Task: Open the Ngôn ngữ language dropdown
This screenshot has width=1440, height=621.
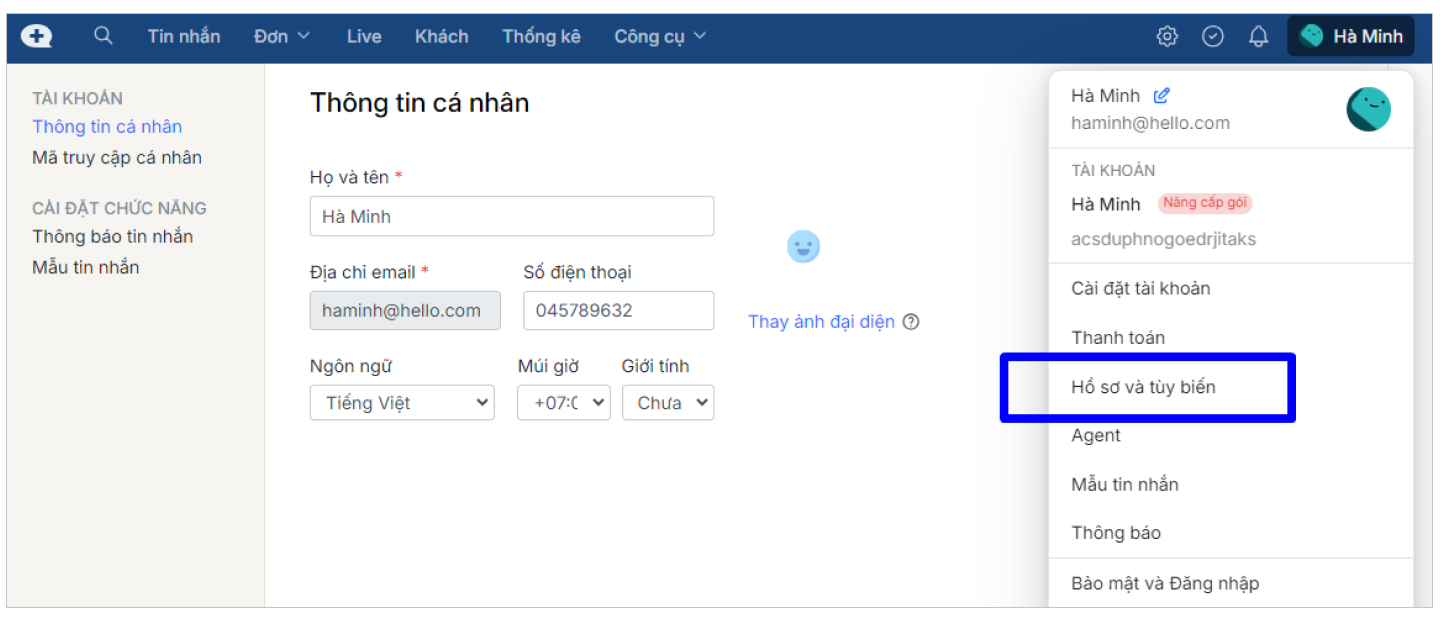Action: click(x=402, y=403)
